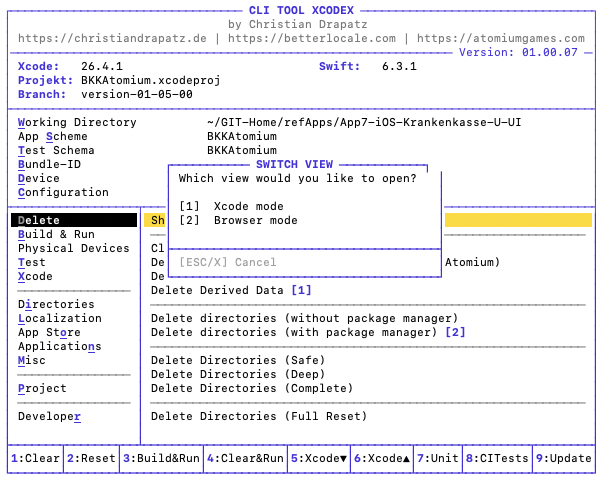The height and width of the screenshot is (479, 602).
Task: Click Xcode version 26.4.1
Action: [x=102, y=66]
